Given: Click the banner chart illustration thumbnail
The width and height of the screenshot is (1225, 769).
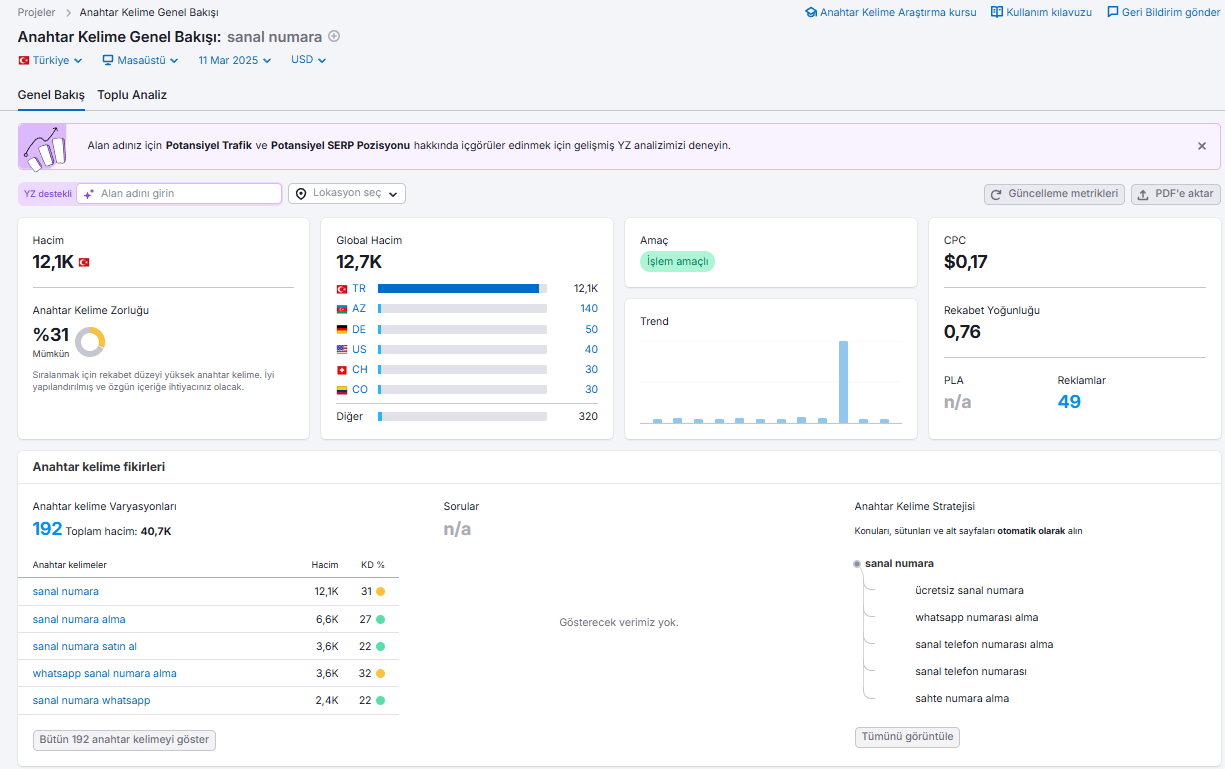Looking at the screenshot, I should [43, 147].
